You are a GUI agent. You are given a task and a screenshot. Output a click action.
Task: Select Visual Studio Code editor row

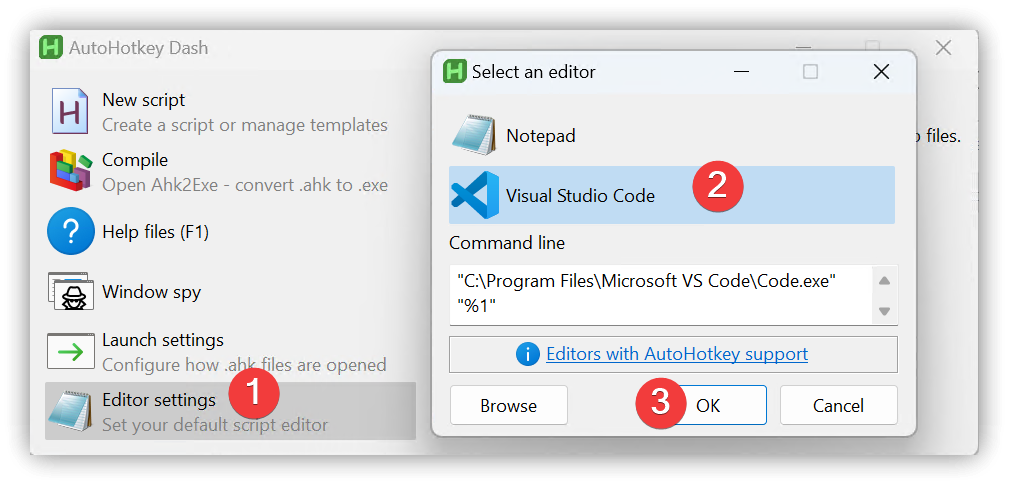coord(672,195)
